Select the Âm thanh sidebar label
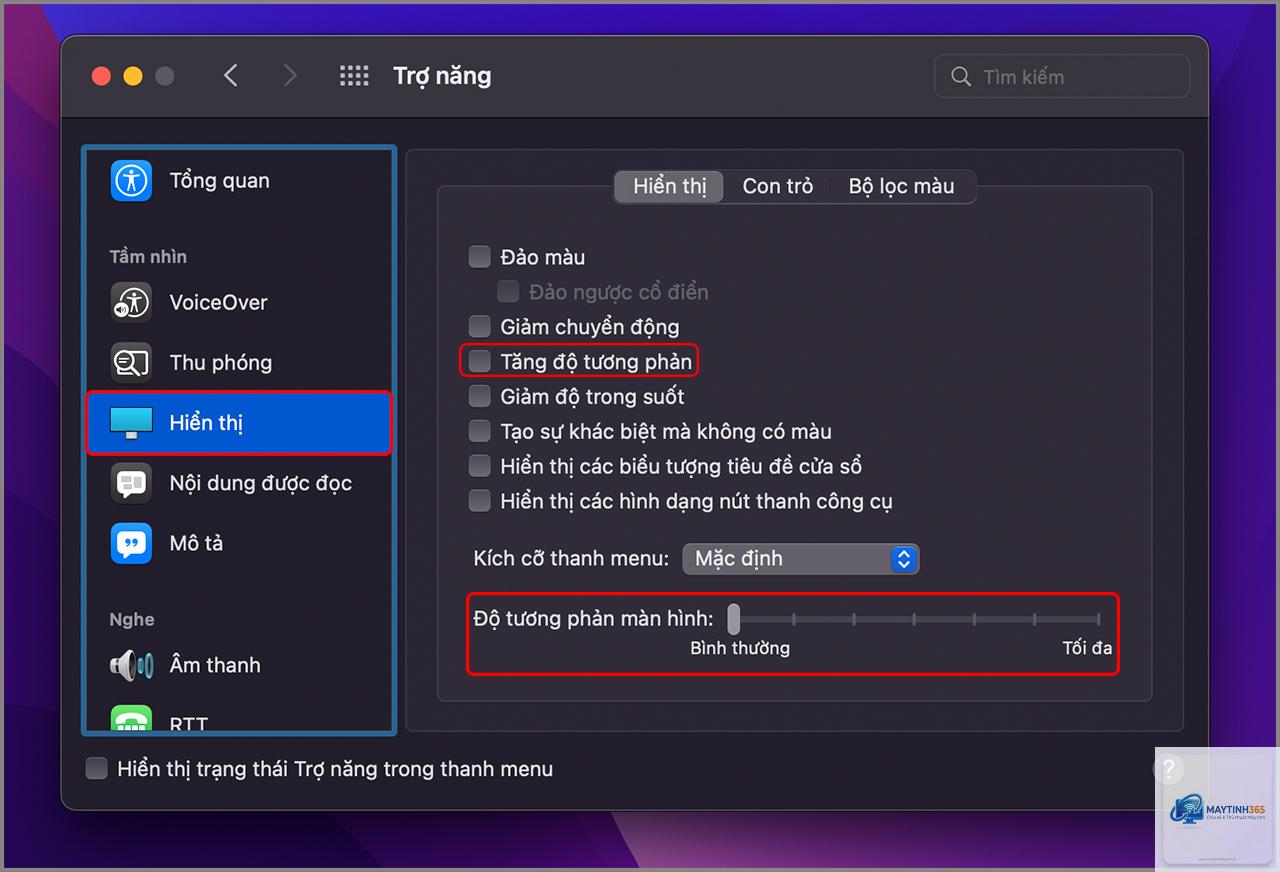 pos(215,665)
